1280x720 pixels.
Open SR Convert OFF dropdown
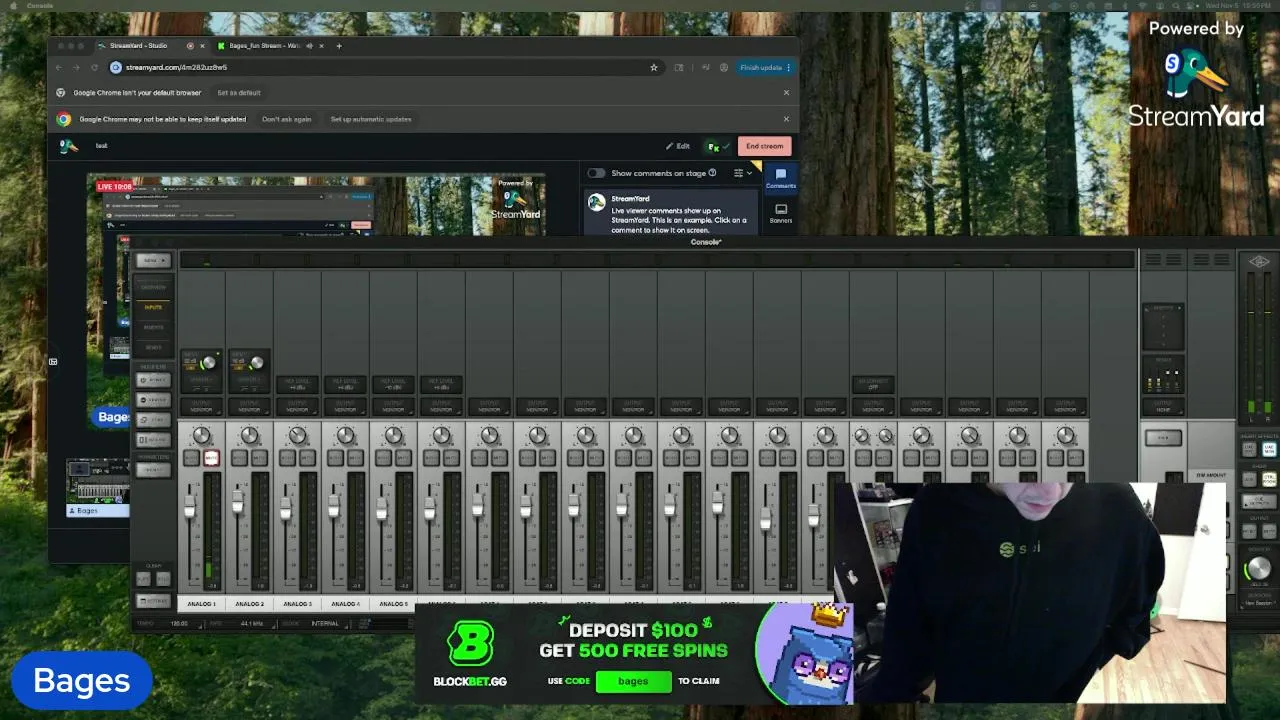[873, 384]
